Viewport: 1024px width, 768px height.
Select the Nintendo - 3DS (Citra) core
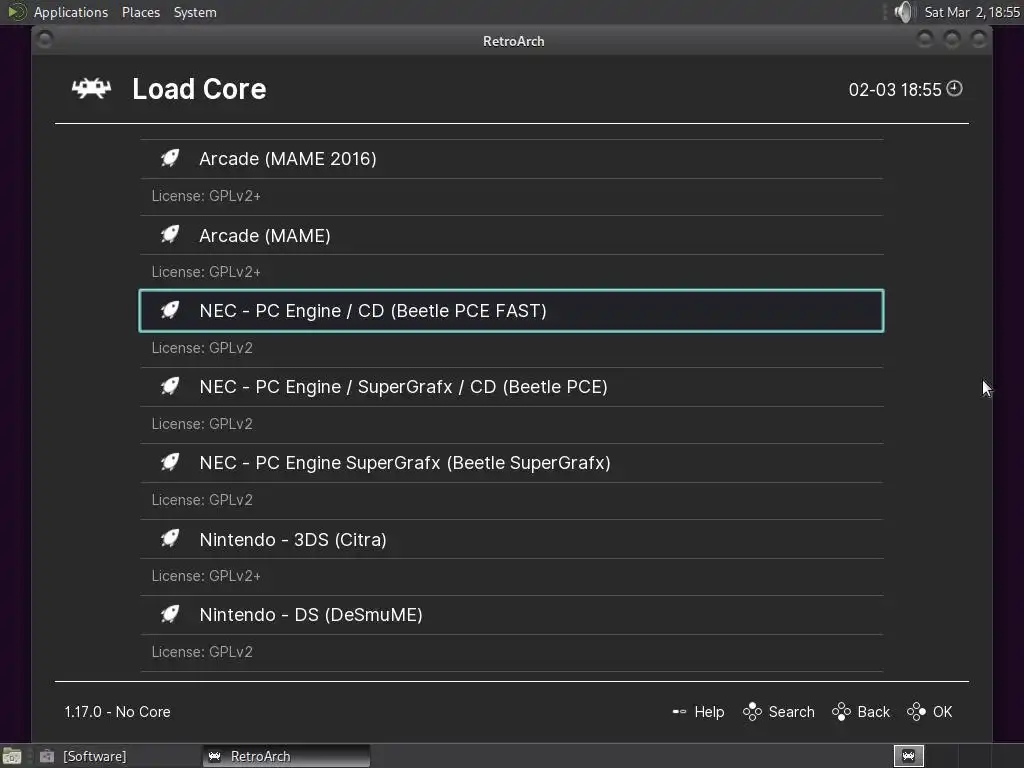click(x=511, y=539)
